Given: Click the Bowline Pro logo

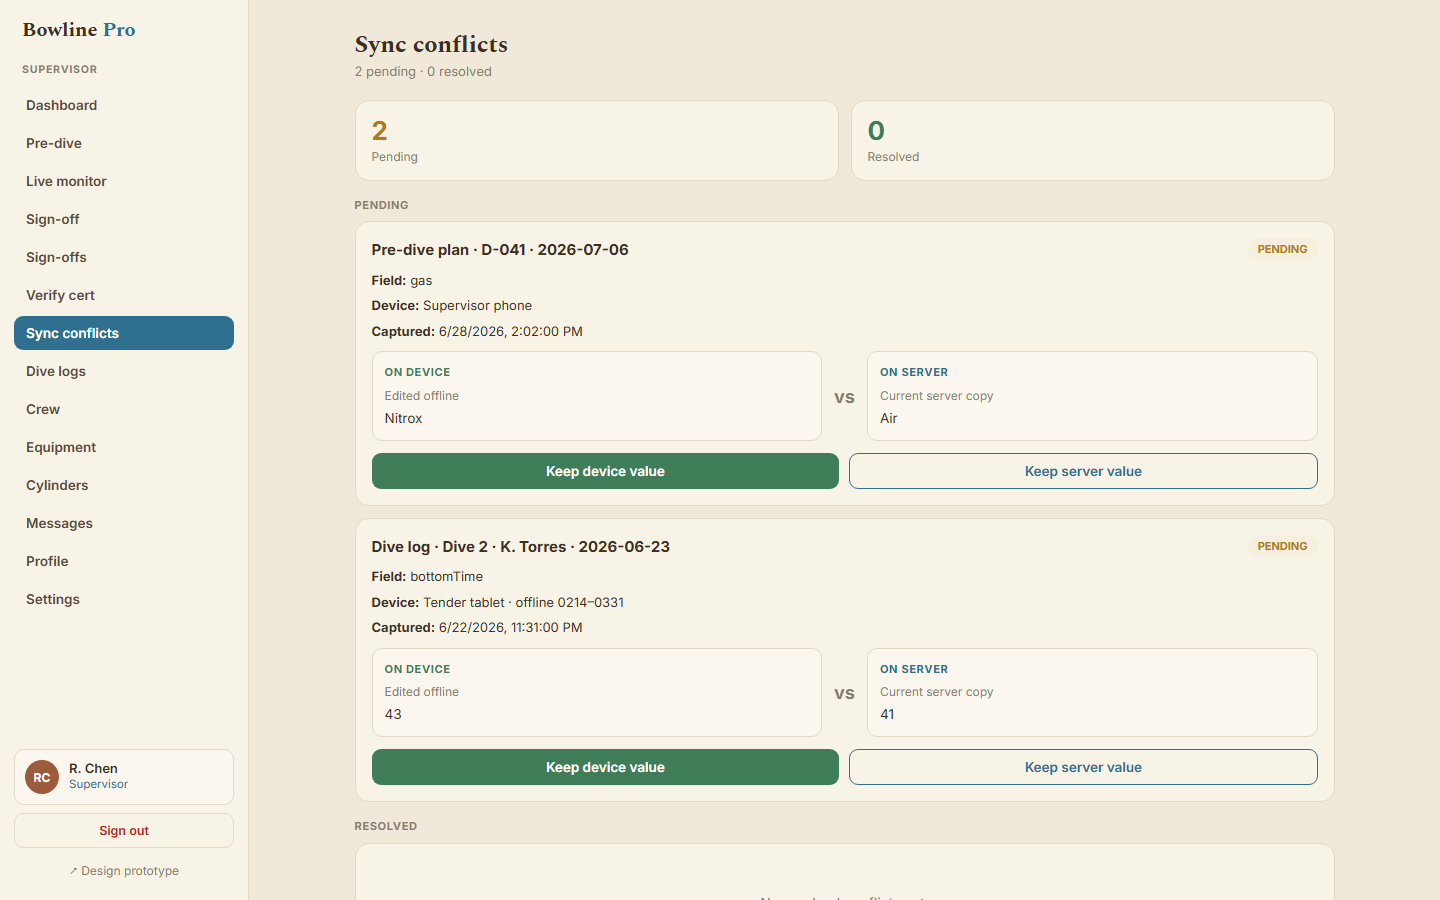Looking at the screenshot, I should coord(79,30).
